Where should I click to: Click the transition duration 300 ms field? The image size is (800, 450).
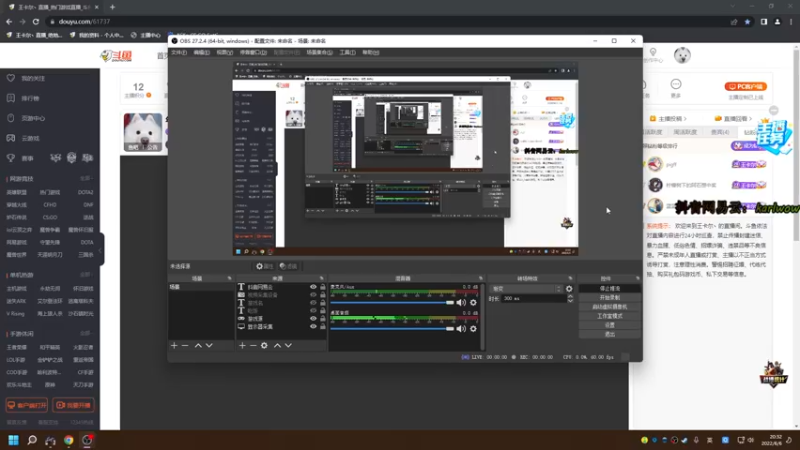(x=534, y=298)
